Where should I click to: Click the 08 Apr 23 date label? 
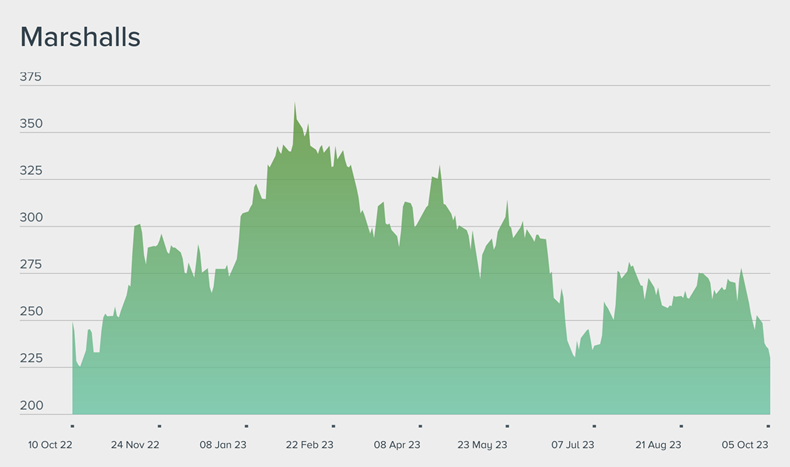coord(398,445)
